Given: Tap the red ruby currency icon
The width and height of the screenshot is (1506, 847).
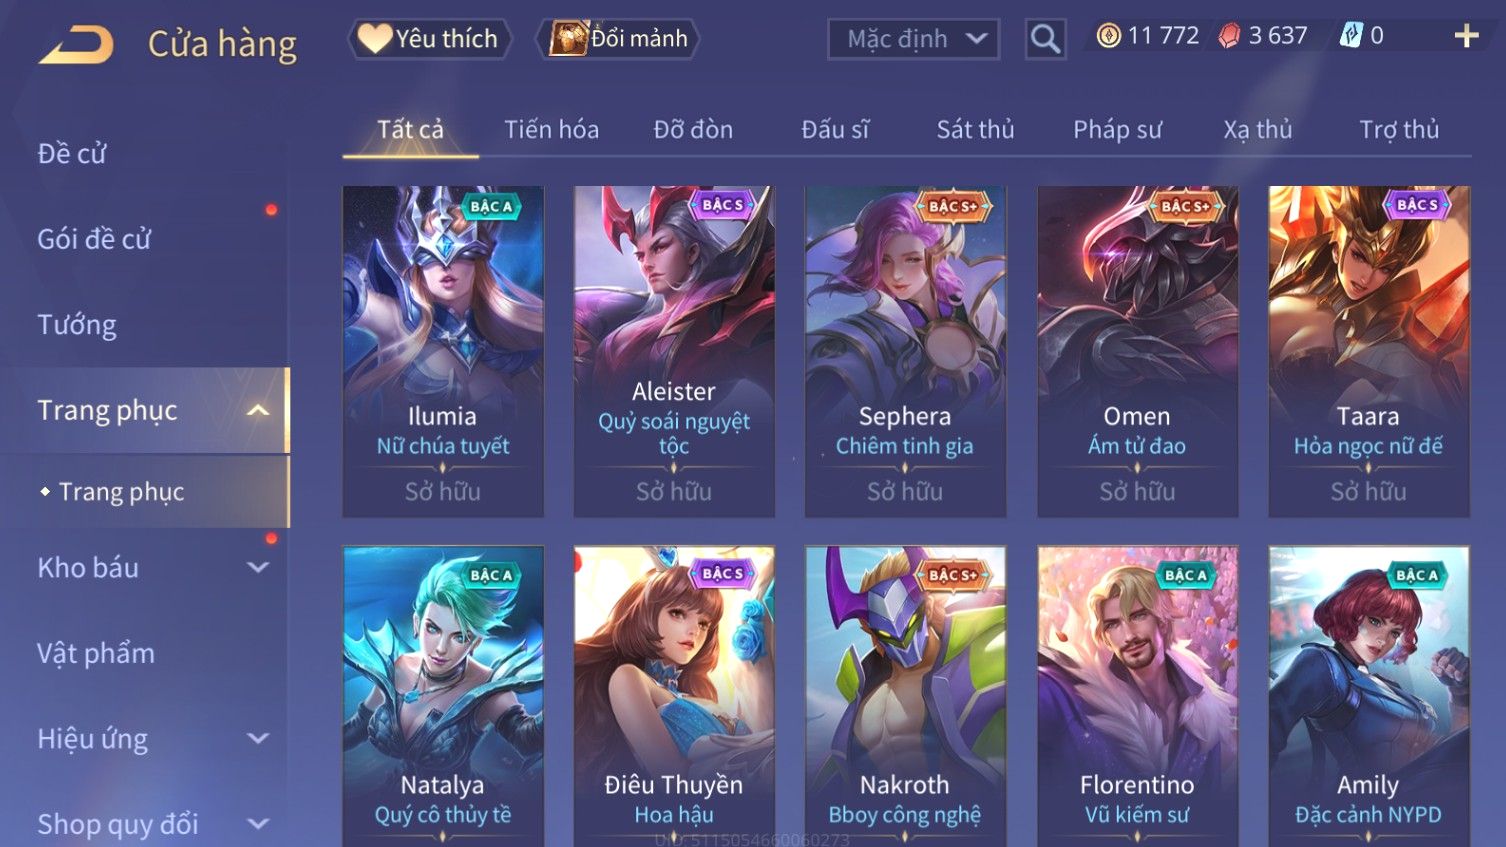Looking at the screenshot, I should pyautogui.click(x=1230, y=36).
